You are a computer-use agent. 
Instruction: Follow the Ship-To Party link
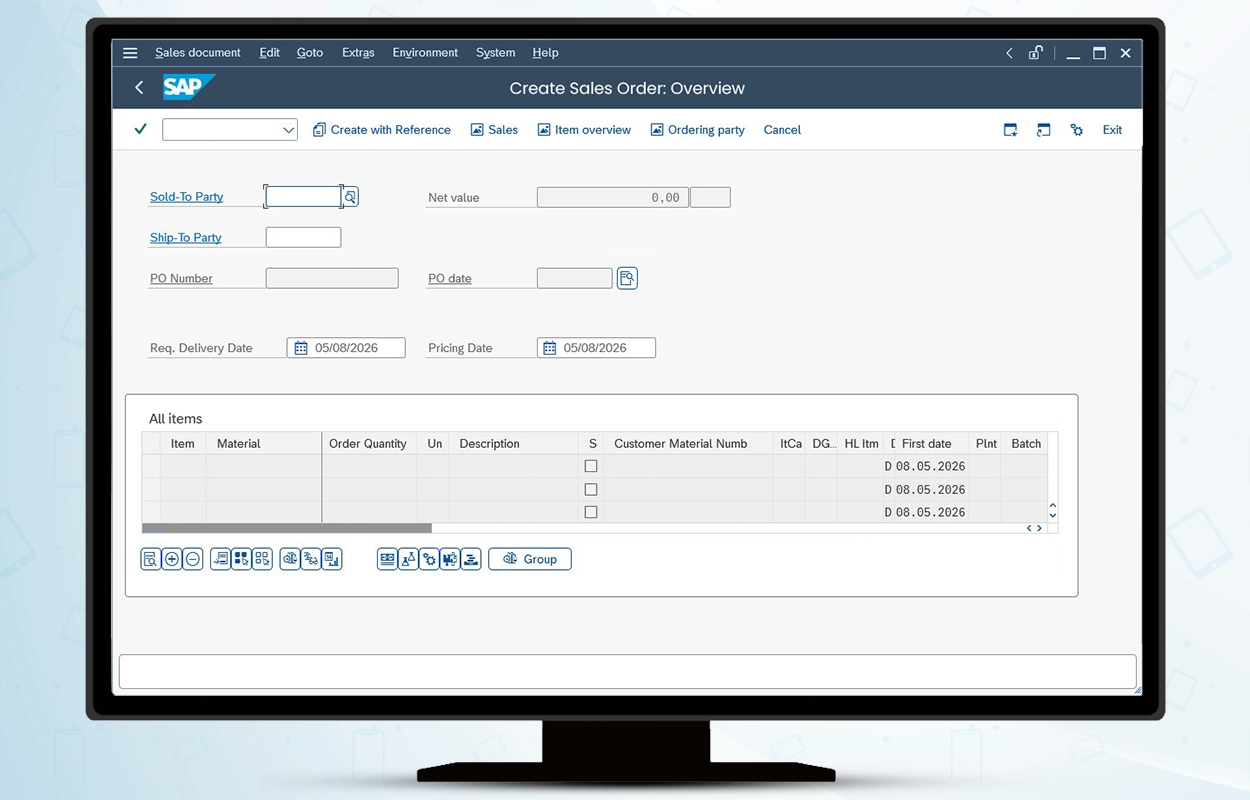pyautogui.click(x=186, y=238)
